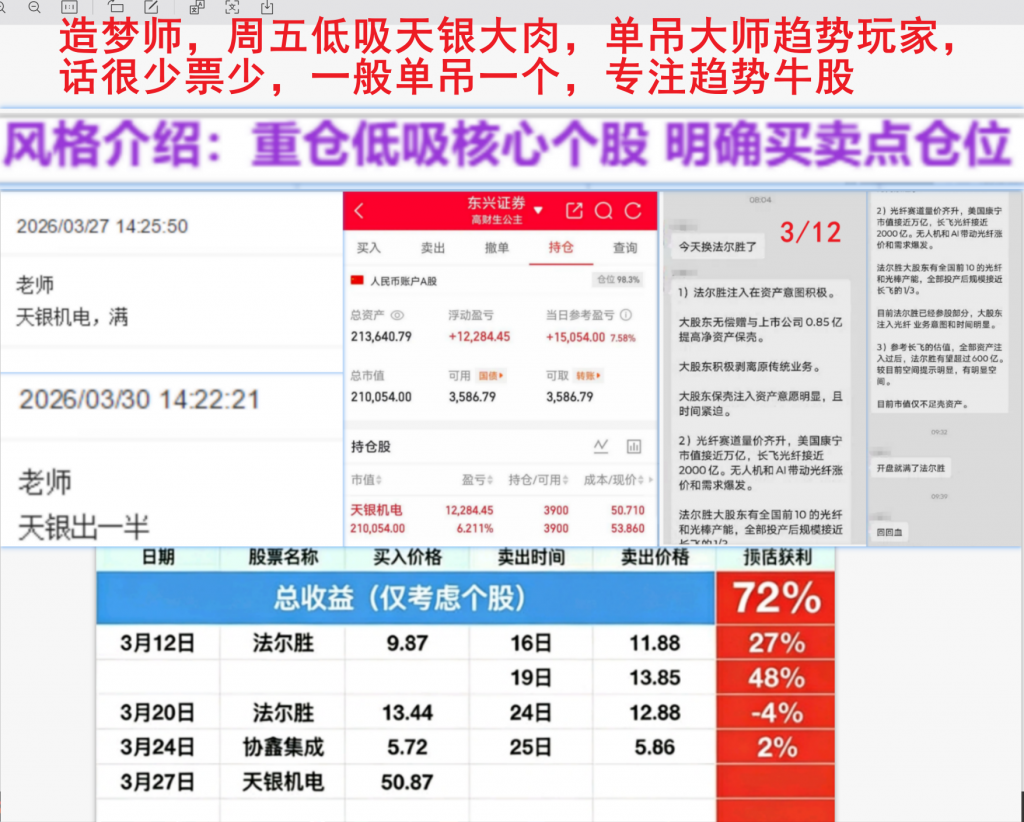Click the actual-size view icon in toolbar

(69, 7)
